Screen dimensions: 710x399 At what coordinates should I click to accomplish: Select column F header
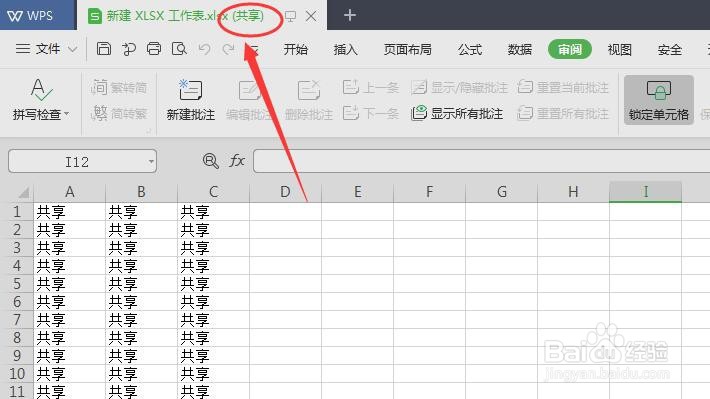tap(429, 192)
